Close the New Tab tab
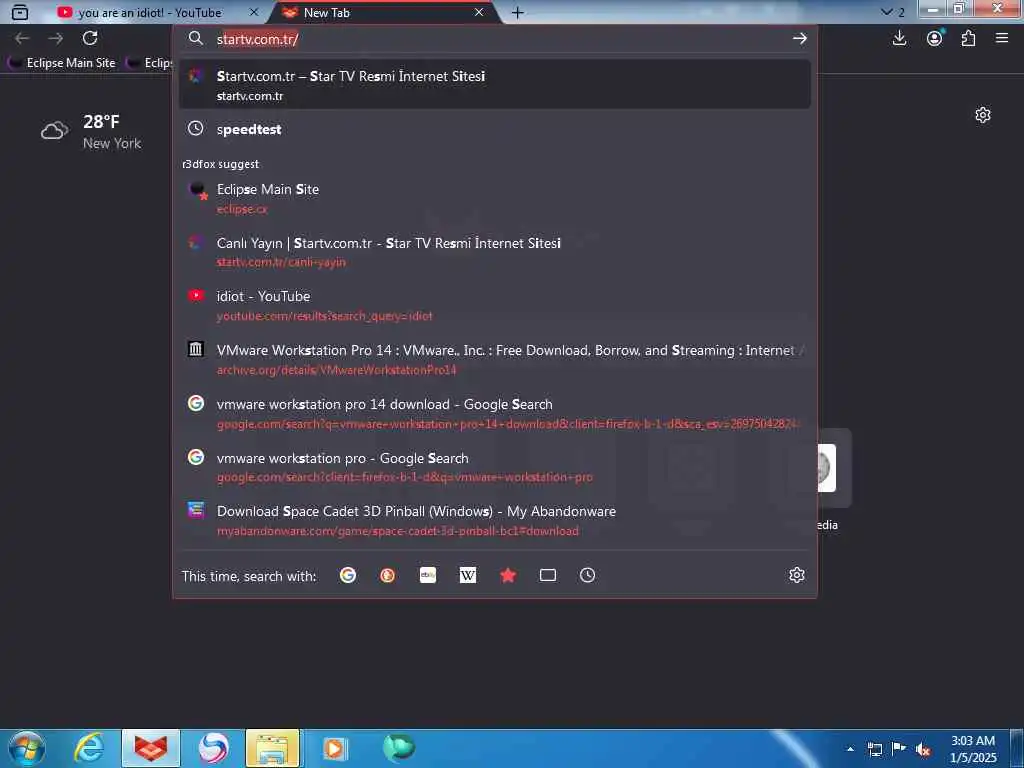This screenshot has height=768, width=1024. pyautogui.click(x=479, y=12)
